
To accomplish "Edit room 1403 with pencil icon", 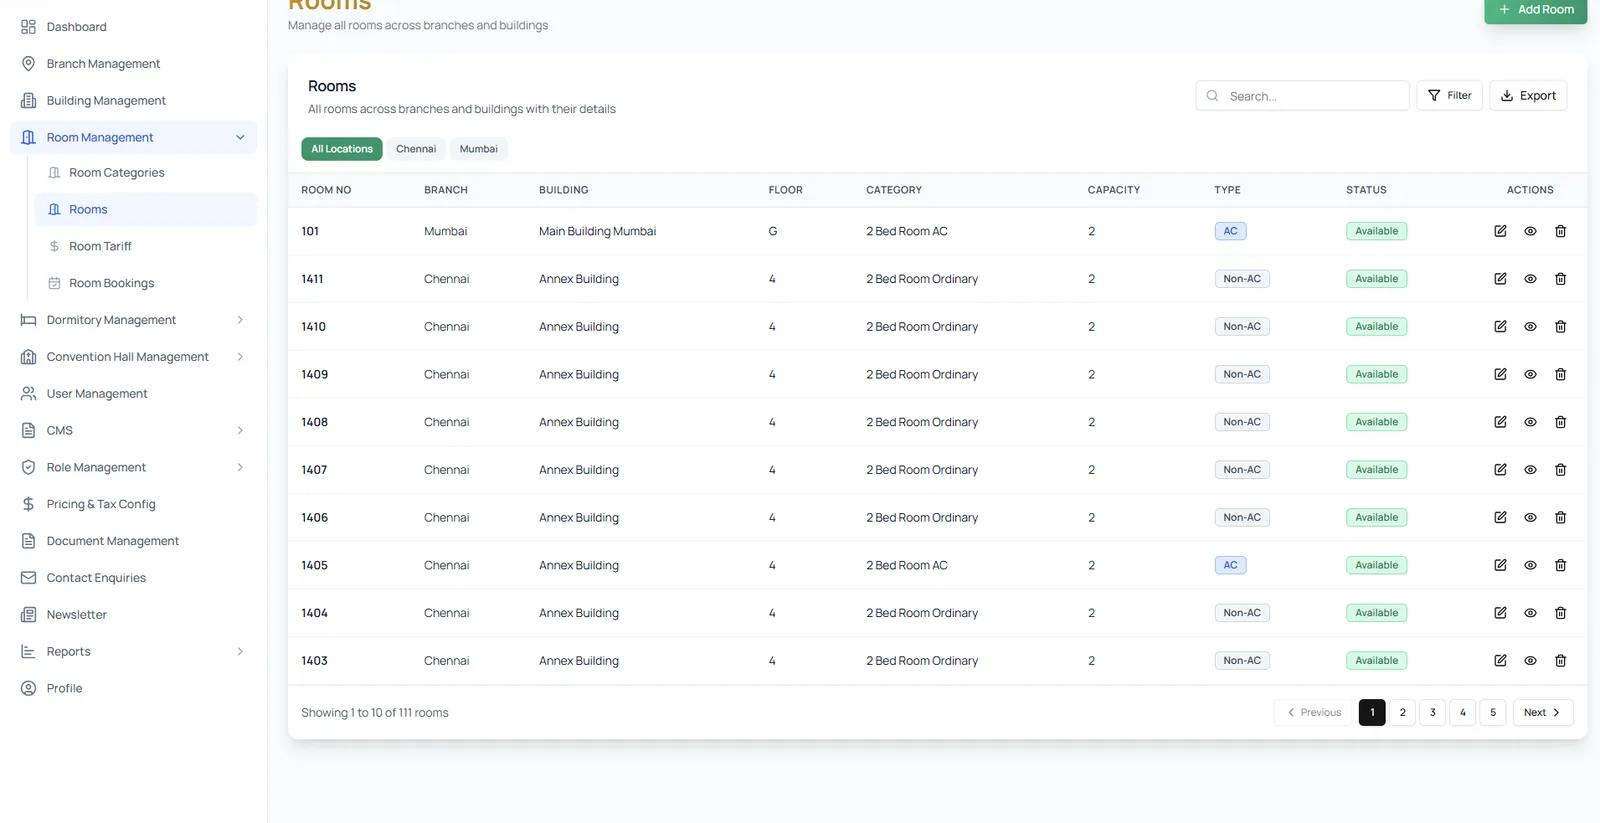I will click(1500, 661).
